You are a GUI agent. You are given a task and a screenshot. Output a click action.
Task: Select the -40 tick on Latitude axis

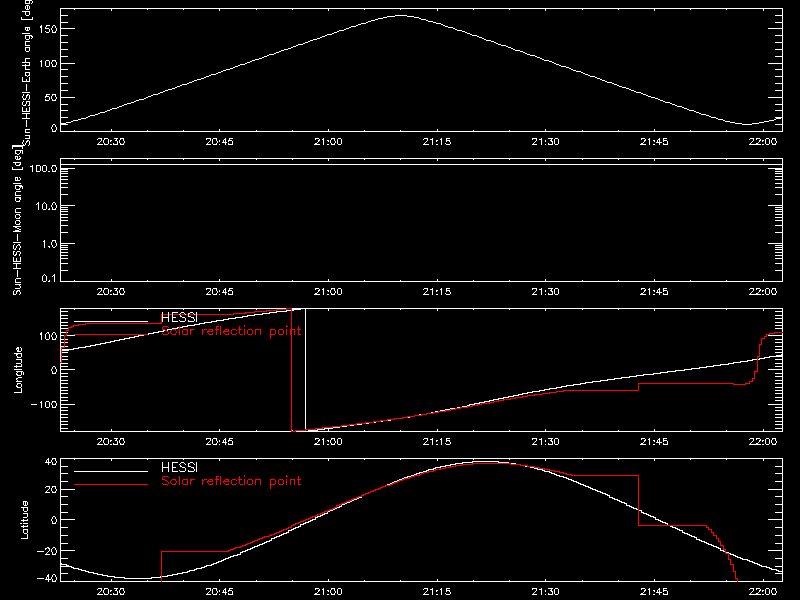click(x=47, y=578)
